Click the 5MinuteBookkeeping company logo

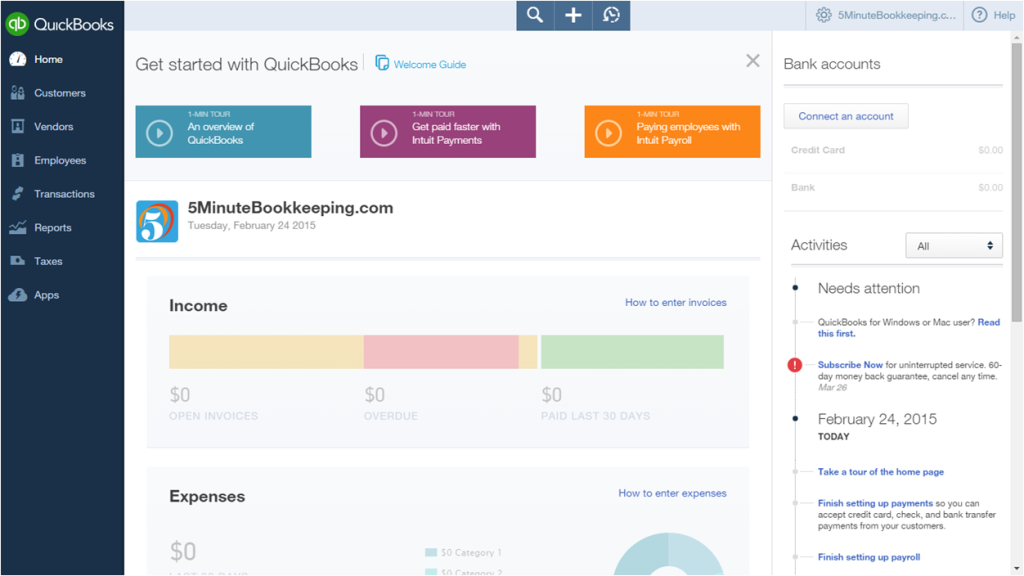coord(157,221)
